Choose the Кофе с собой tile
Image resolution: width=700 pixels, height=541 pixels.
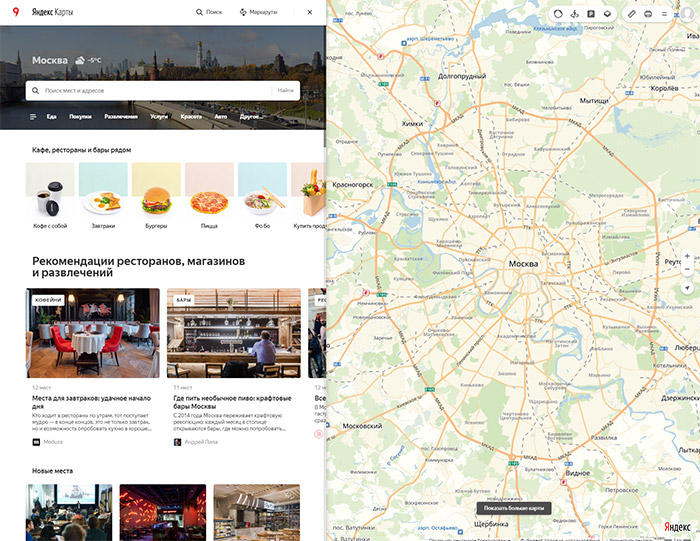50,196
